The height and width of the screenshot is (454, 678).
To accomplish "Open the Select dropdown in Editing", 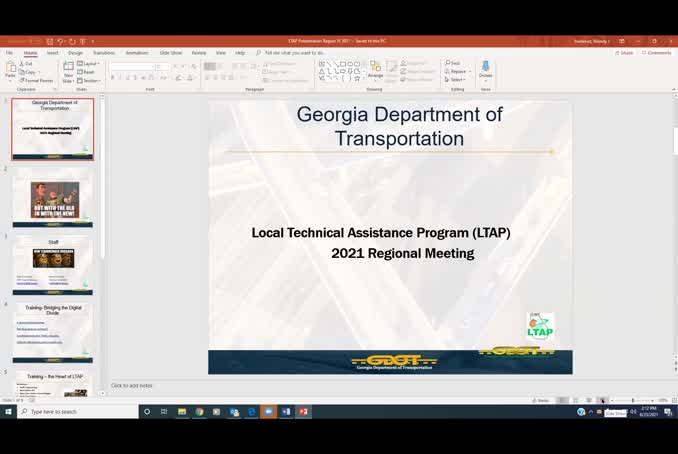I will [455, 80].
